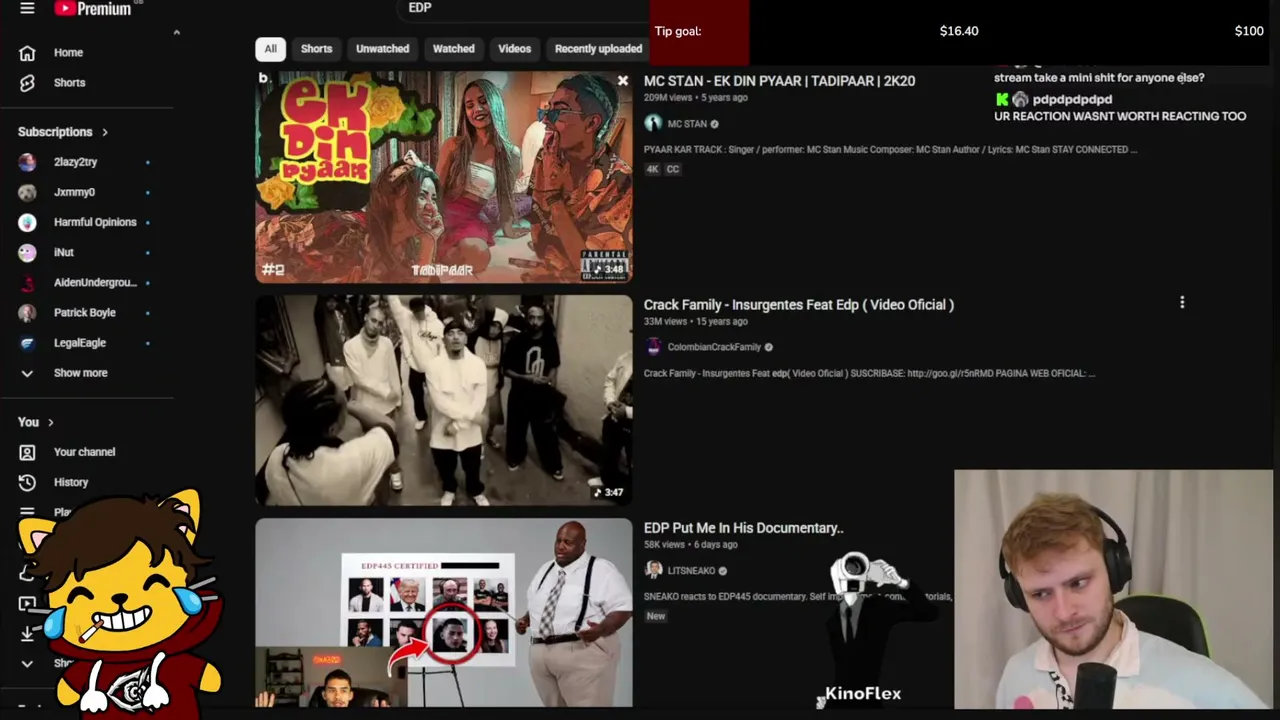
Task: Click the MC STAN channel avatar
Action: click(653, 124)
